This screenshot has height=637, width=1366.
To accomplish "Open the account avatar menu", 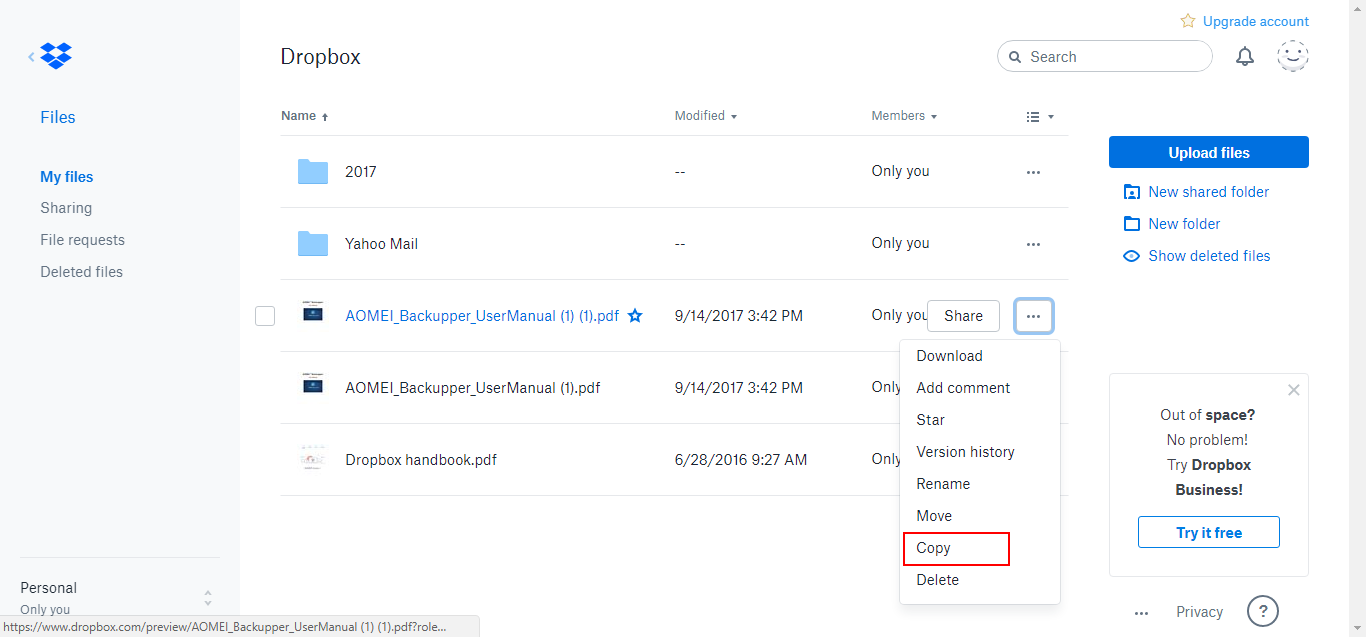I will click(1293, 57).
